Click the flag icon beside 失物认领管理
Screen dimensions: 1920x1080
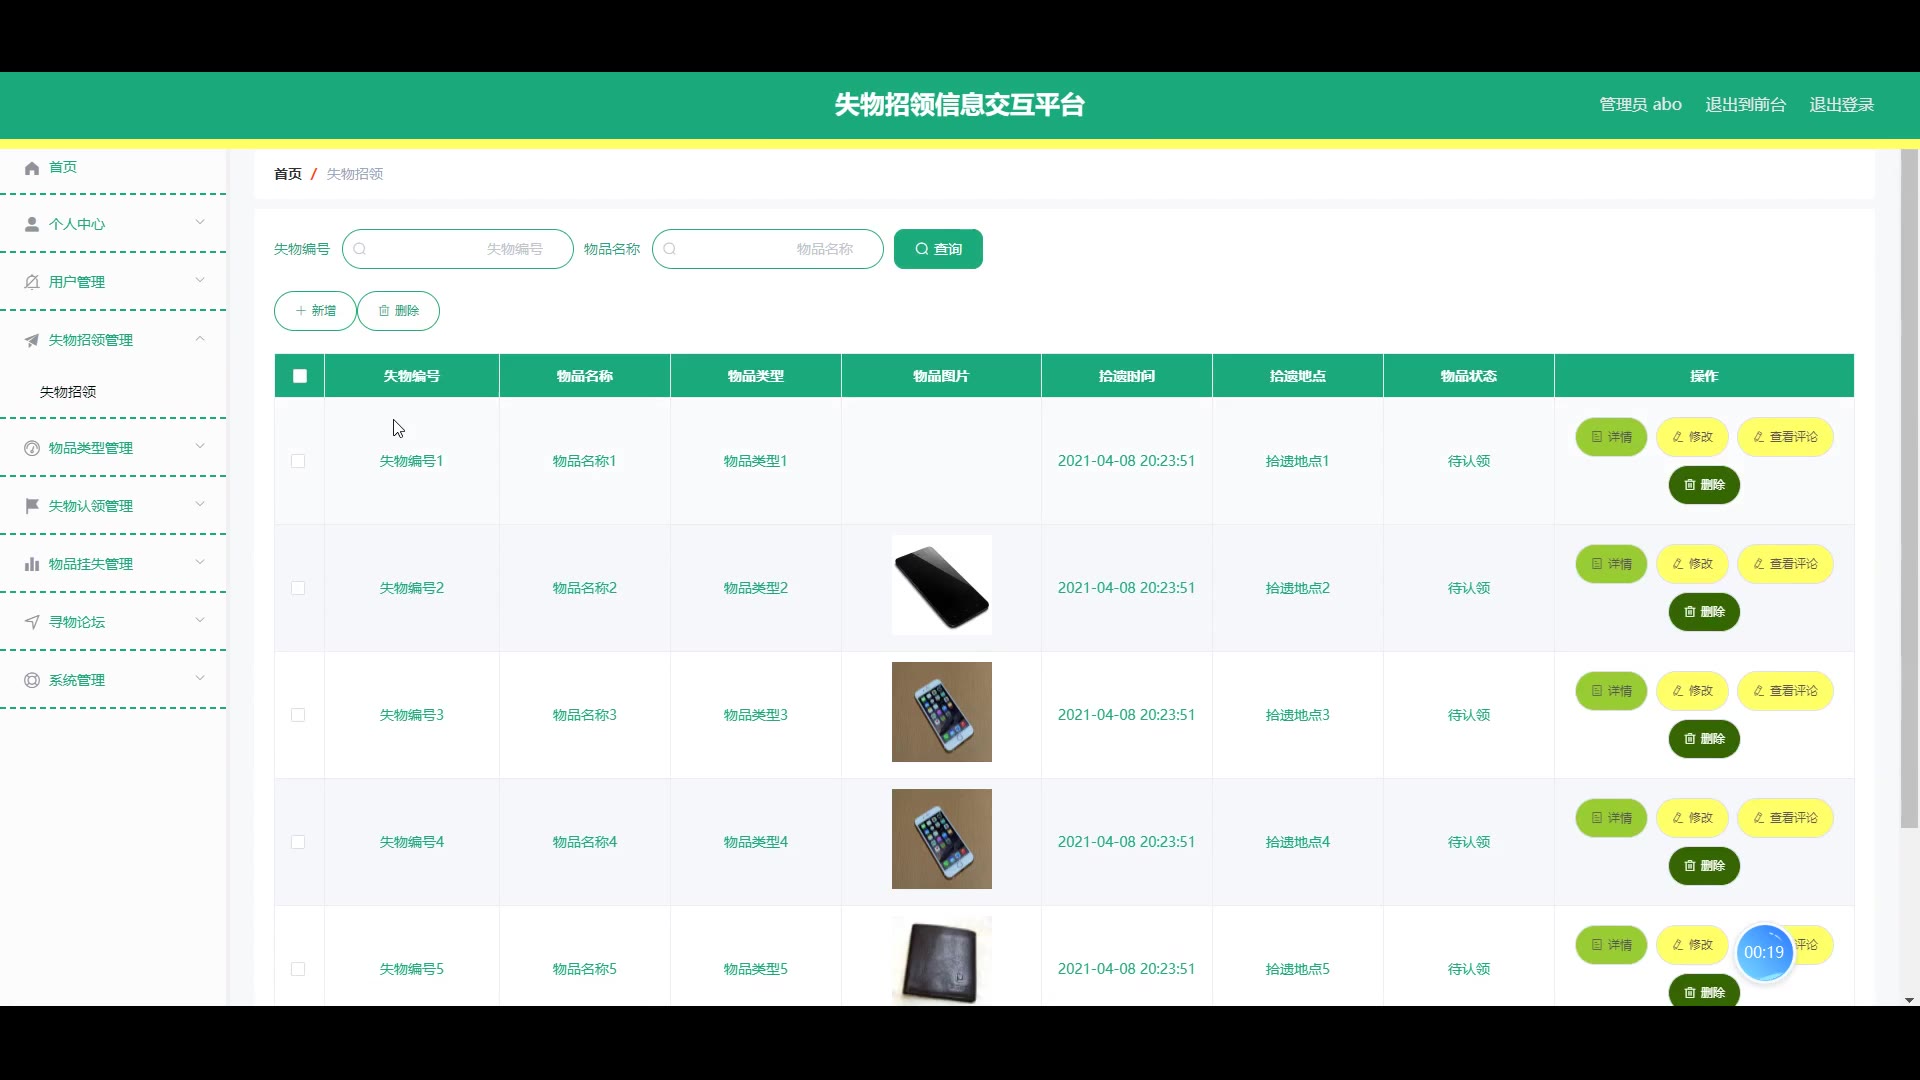(x=32, y=506)
